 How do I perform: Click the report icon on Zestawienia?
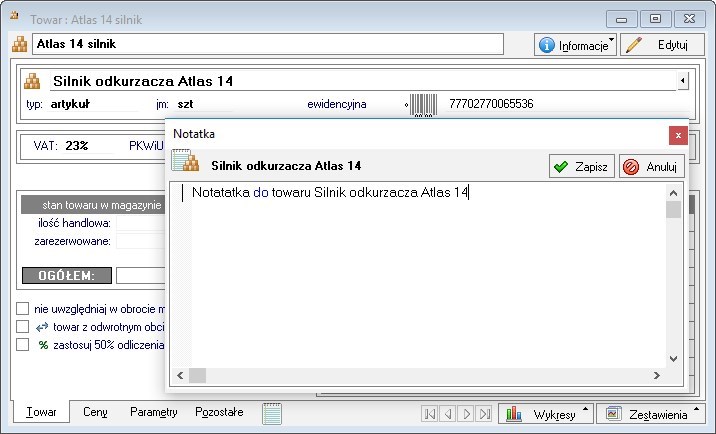613,413
